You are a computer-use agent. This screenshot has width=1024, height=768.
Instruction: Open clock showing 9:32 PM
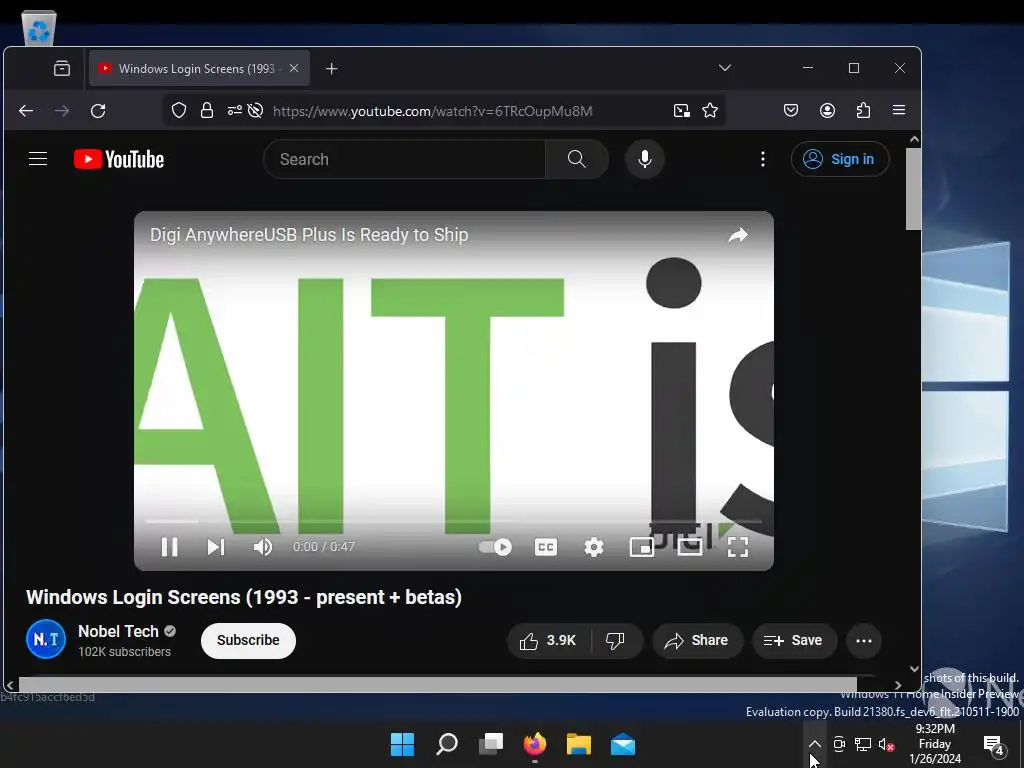coord(935,743)
